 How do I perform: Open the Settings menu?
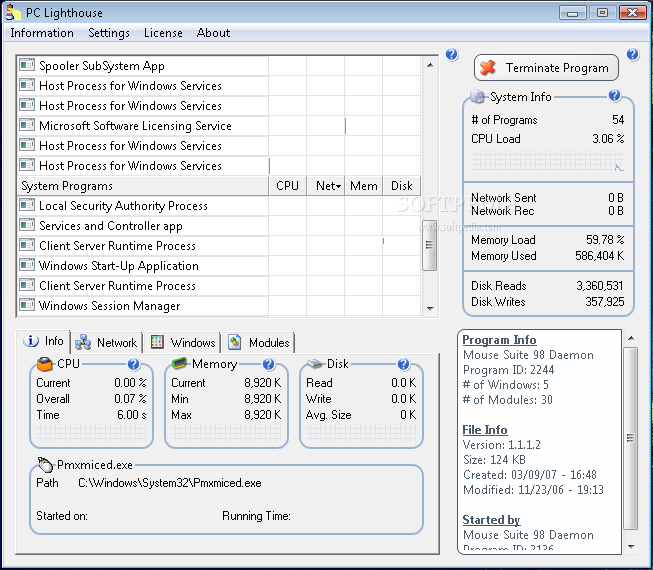[x=109, y=33]
